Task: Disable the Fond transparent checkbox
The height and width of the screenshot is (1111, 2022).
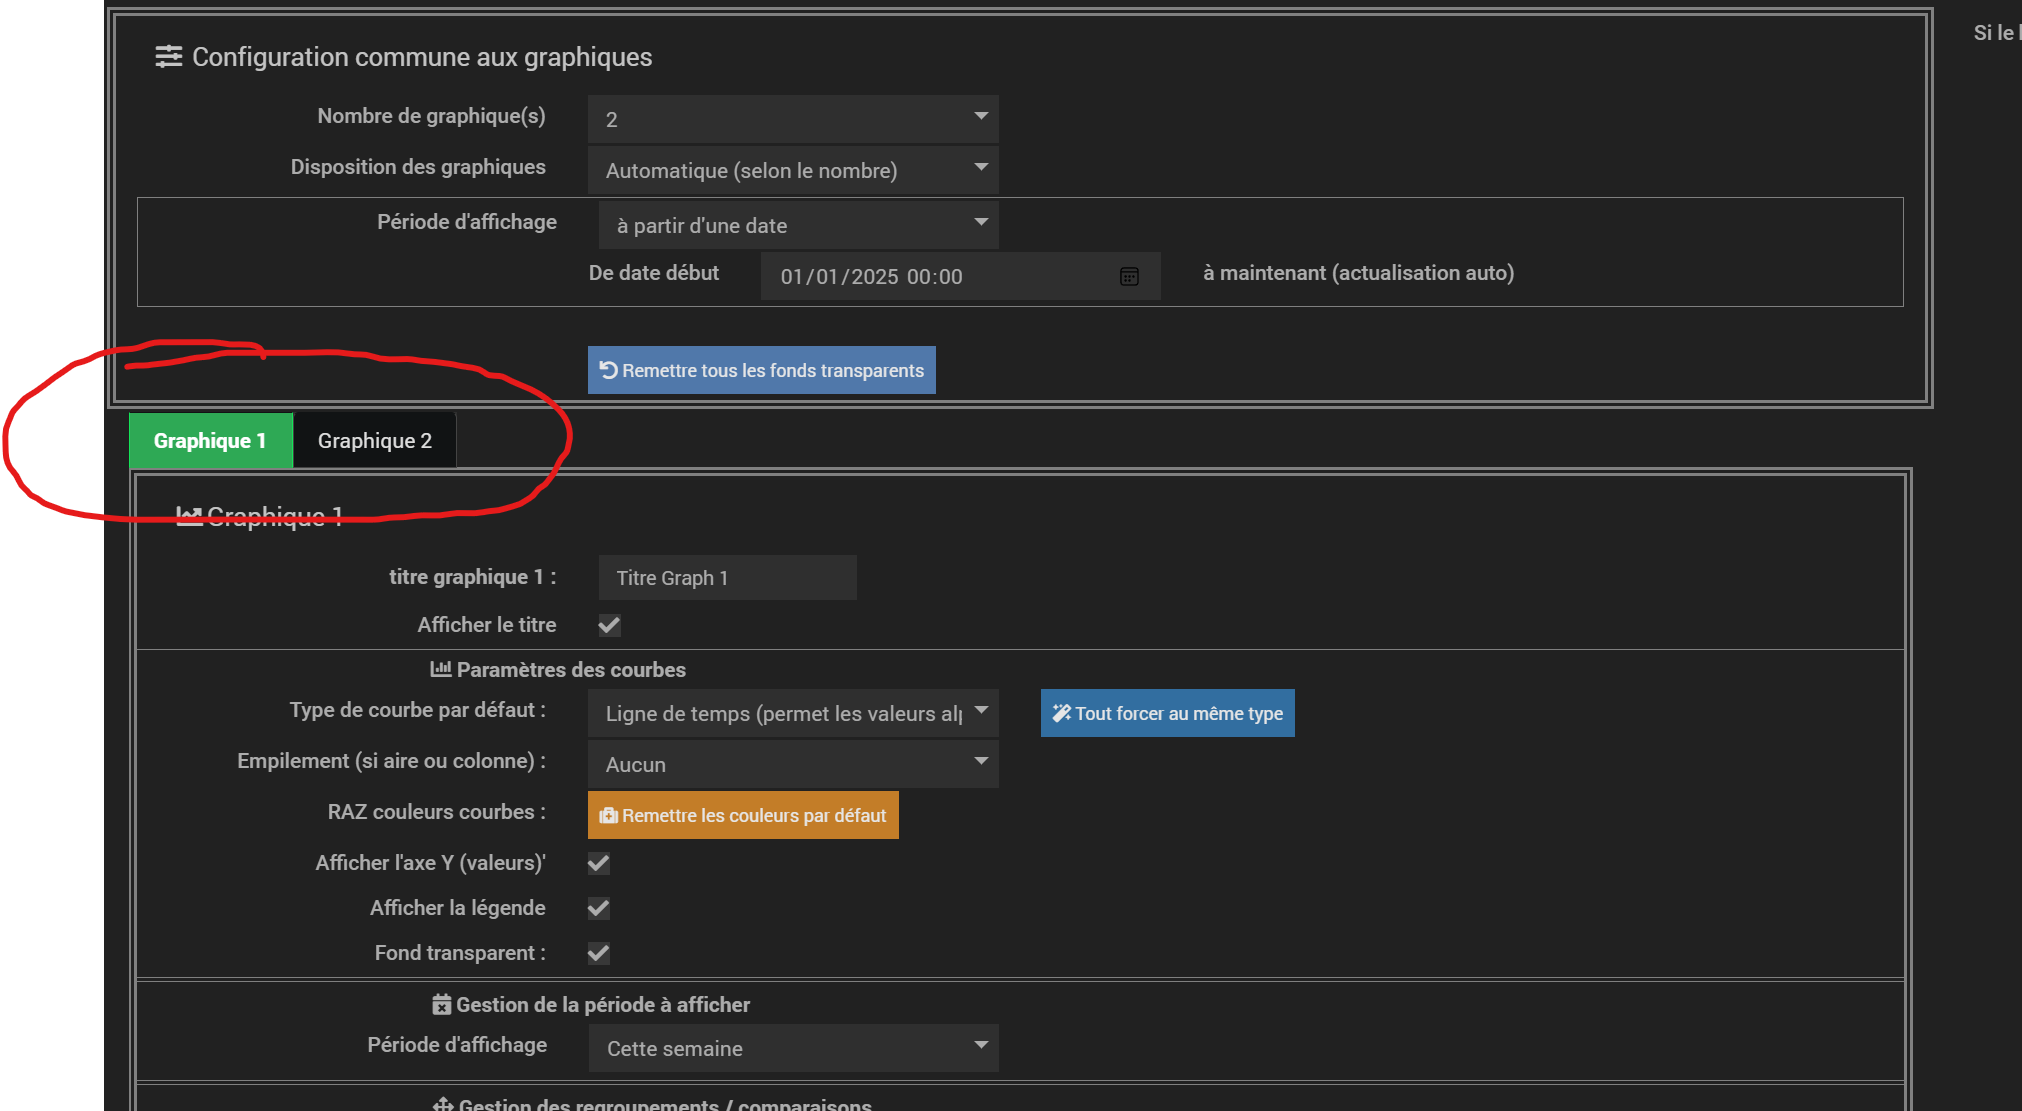Action: point(598,953)
